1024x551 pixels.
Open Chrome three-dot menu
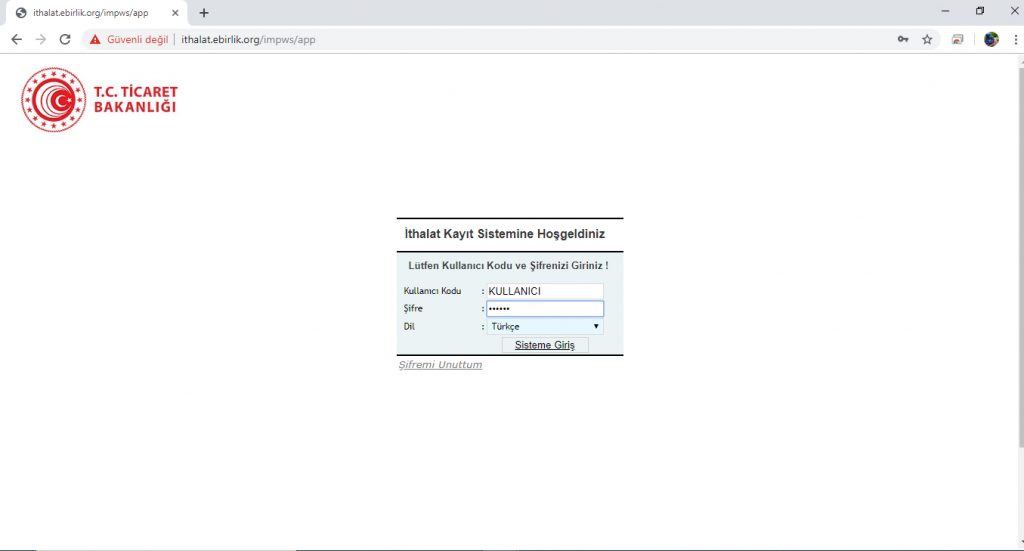1013,40
